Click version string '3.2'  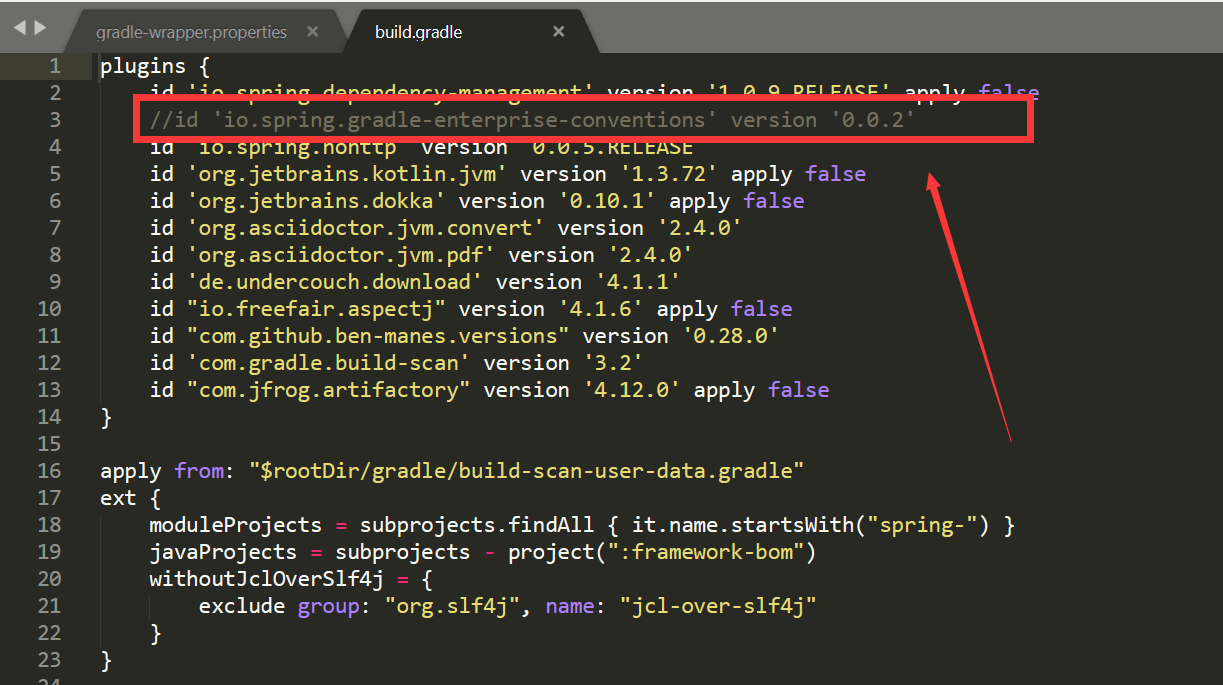point(613,363)
